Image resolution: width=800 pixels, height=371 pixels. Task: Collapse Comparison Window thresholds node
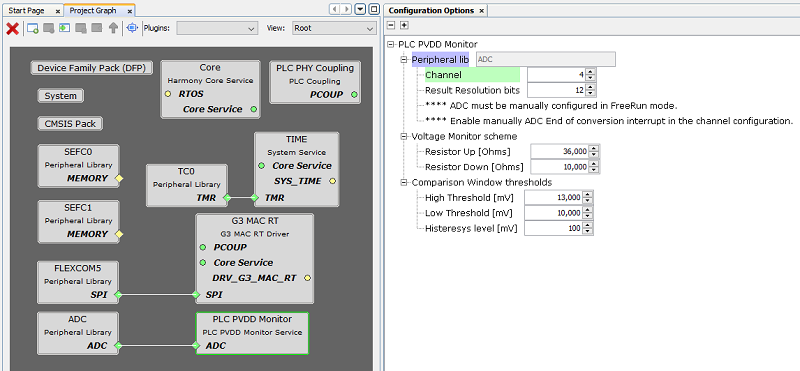tap(405, 182)
